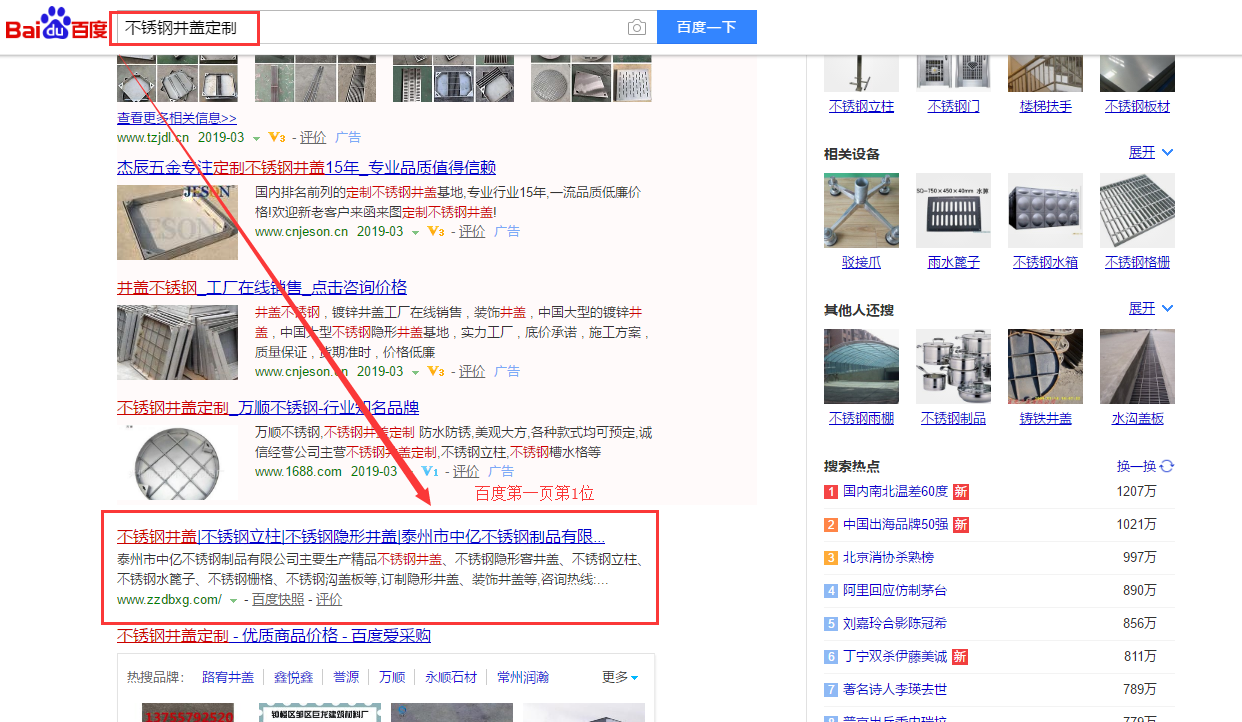
Task: Open 不锈钢格栅 product image
Action: coord(1137,210)
